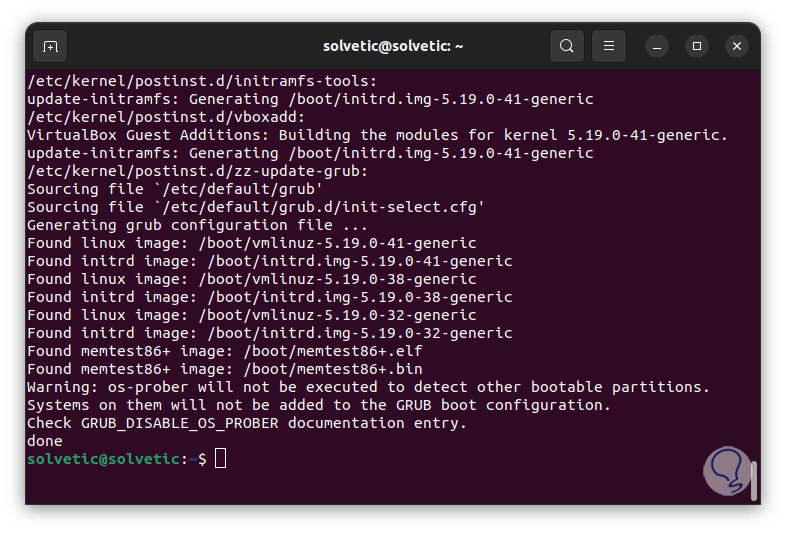This screenshot has height=533, width=786.
Task: Click the Solvetic watermark logo
Action: click(x=727, y=467)
